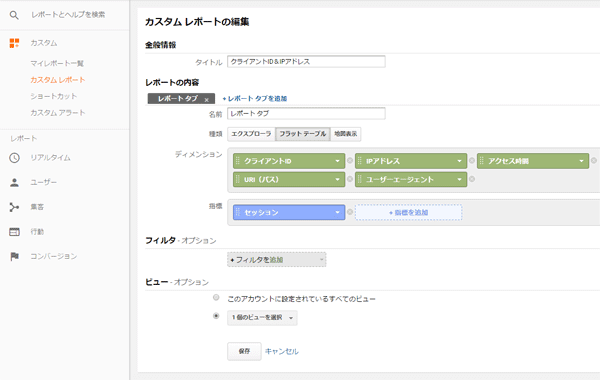Open the リアルタイム report label
Screen dimensions: 600x380
pos(51,158)
